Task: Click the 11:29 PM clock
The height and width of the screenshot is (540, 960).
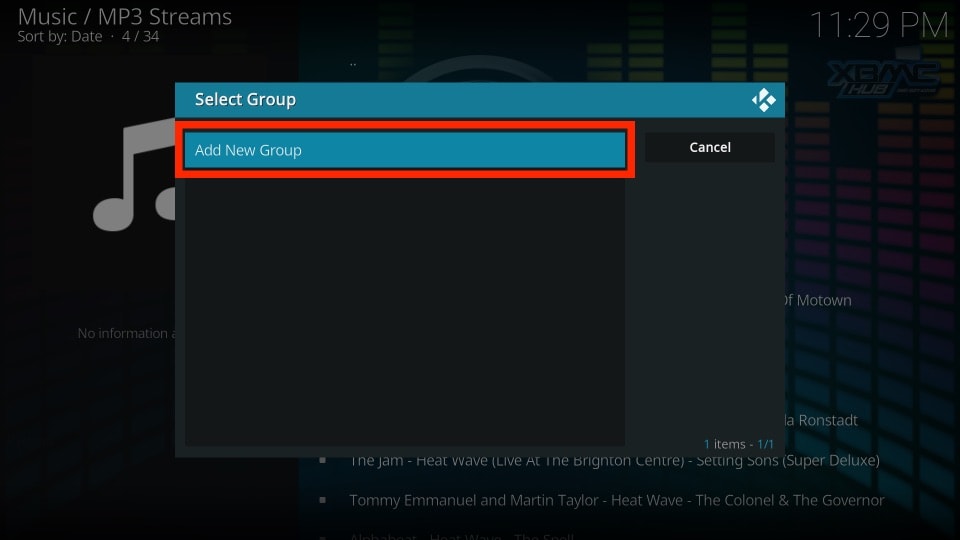Action: coord(878,26)
